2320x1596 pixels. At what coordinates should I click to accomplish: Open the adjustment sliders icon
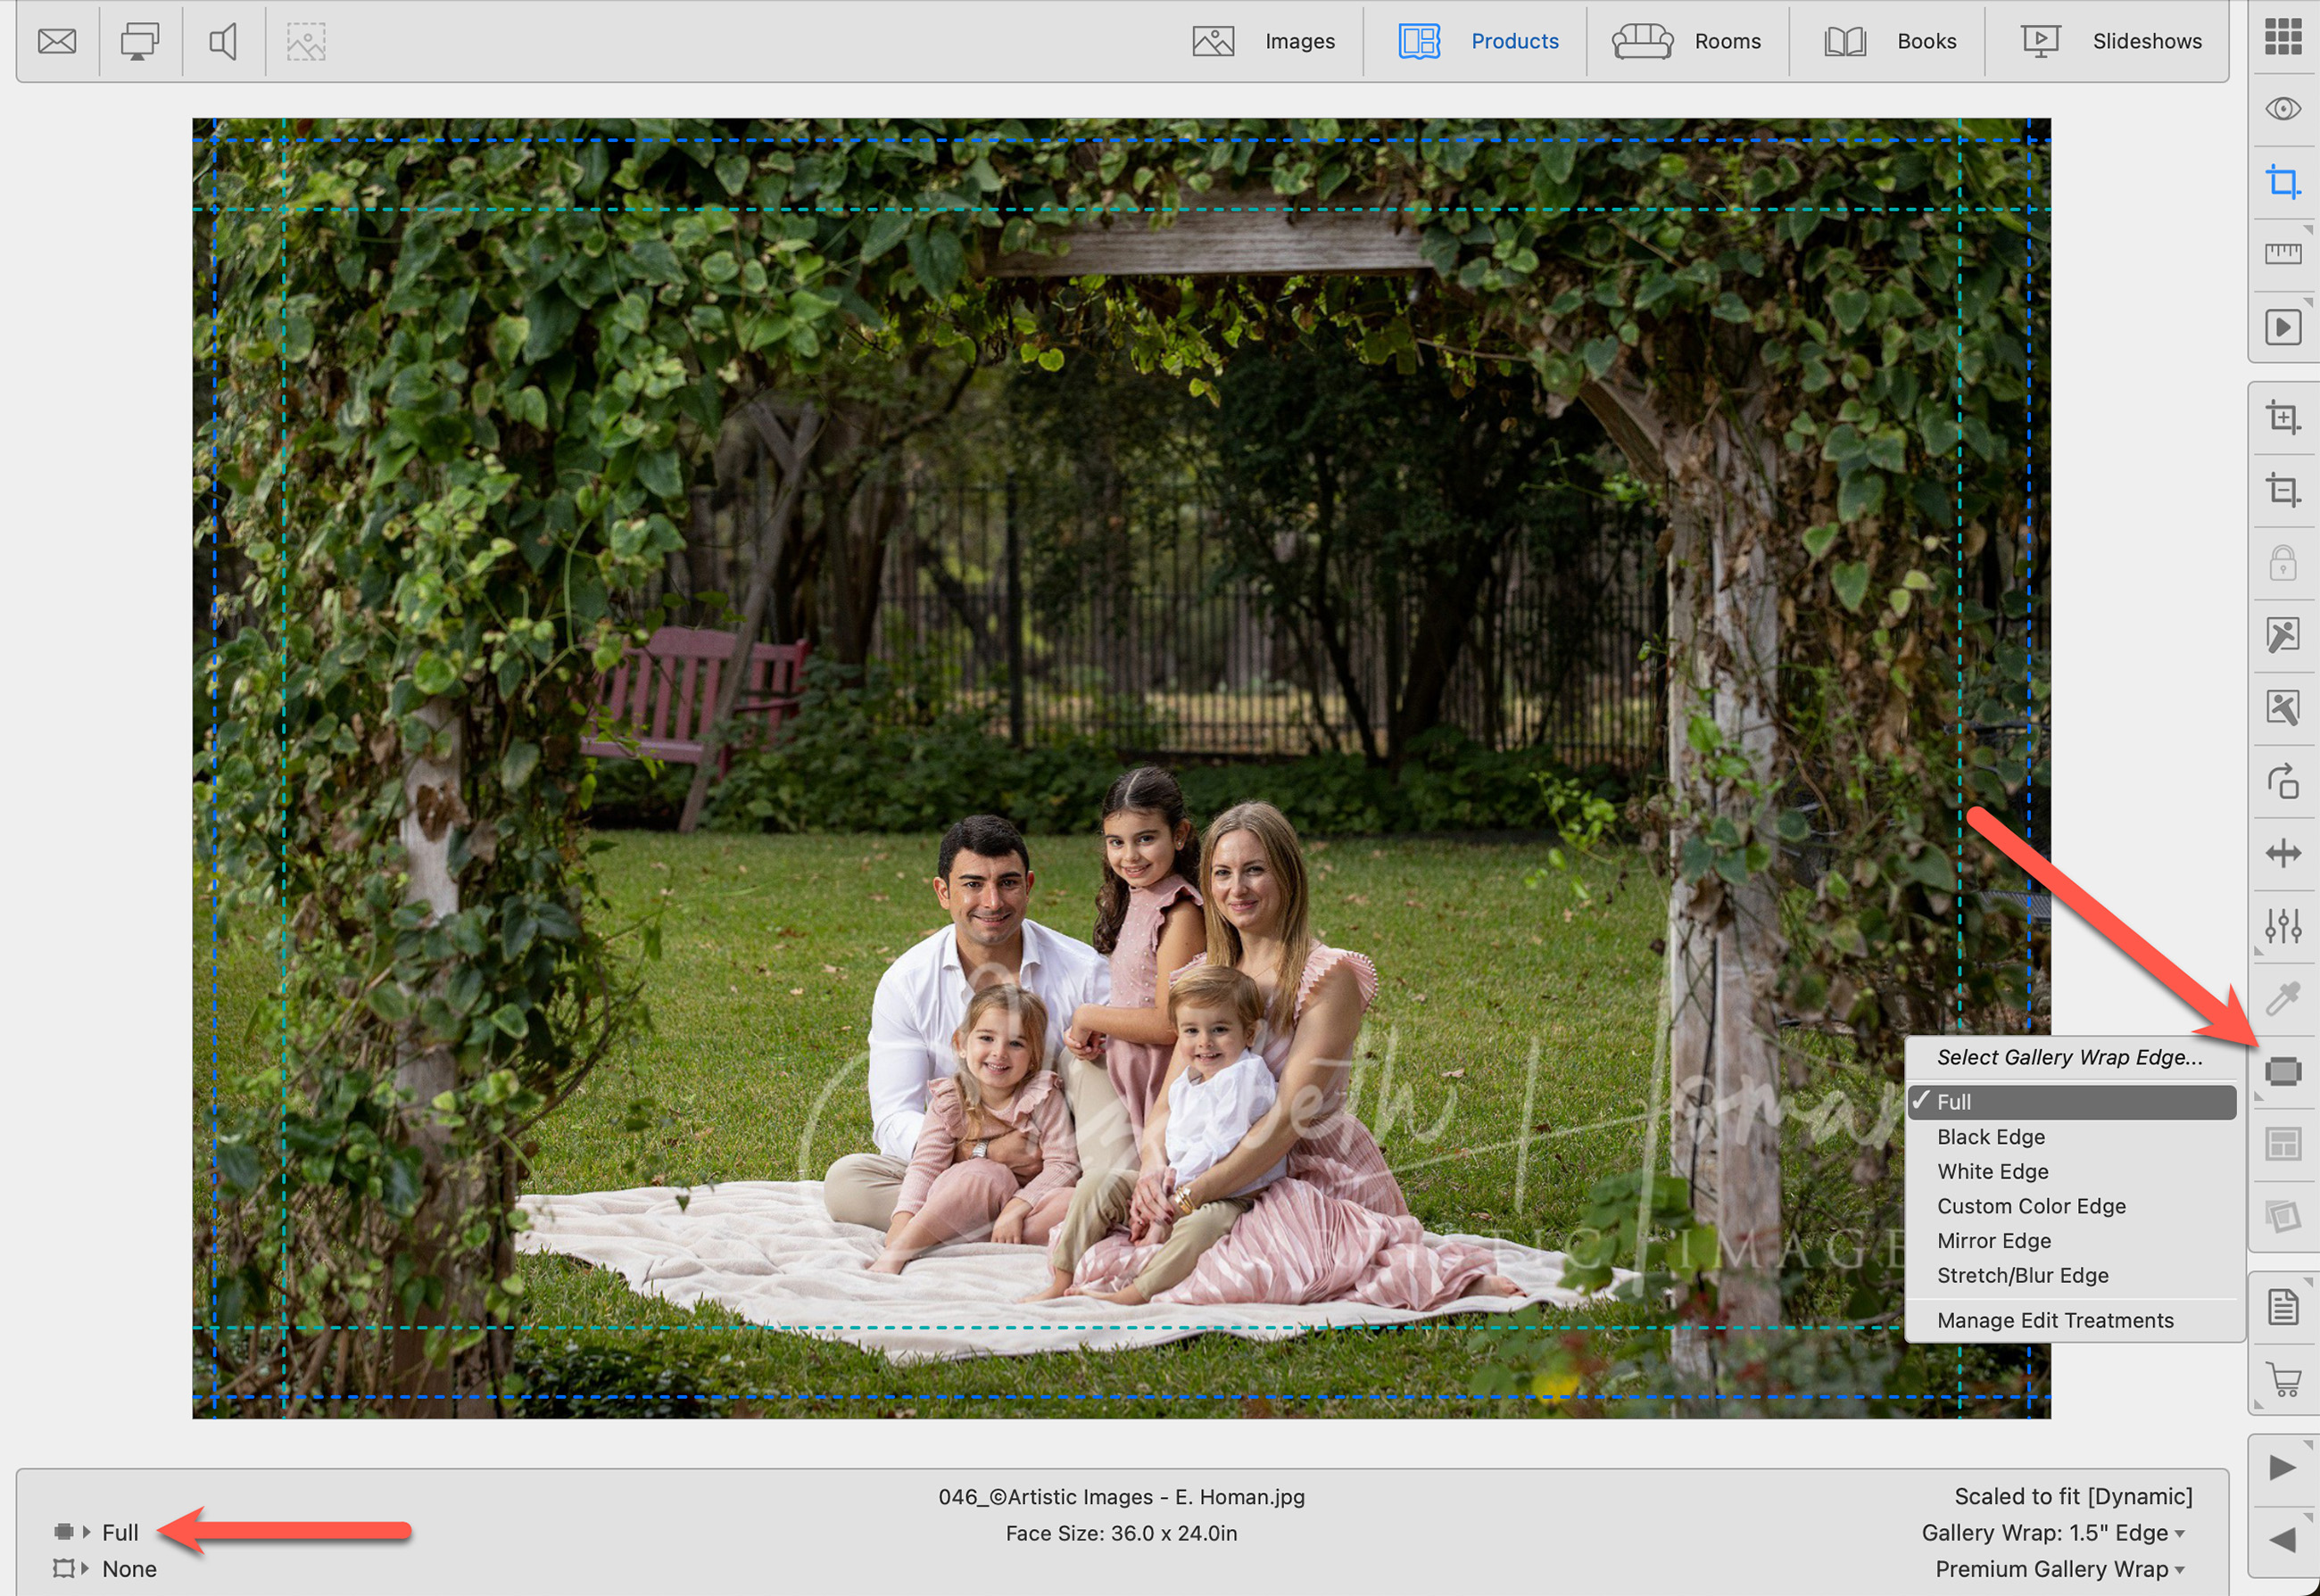(2283, 926)
